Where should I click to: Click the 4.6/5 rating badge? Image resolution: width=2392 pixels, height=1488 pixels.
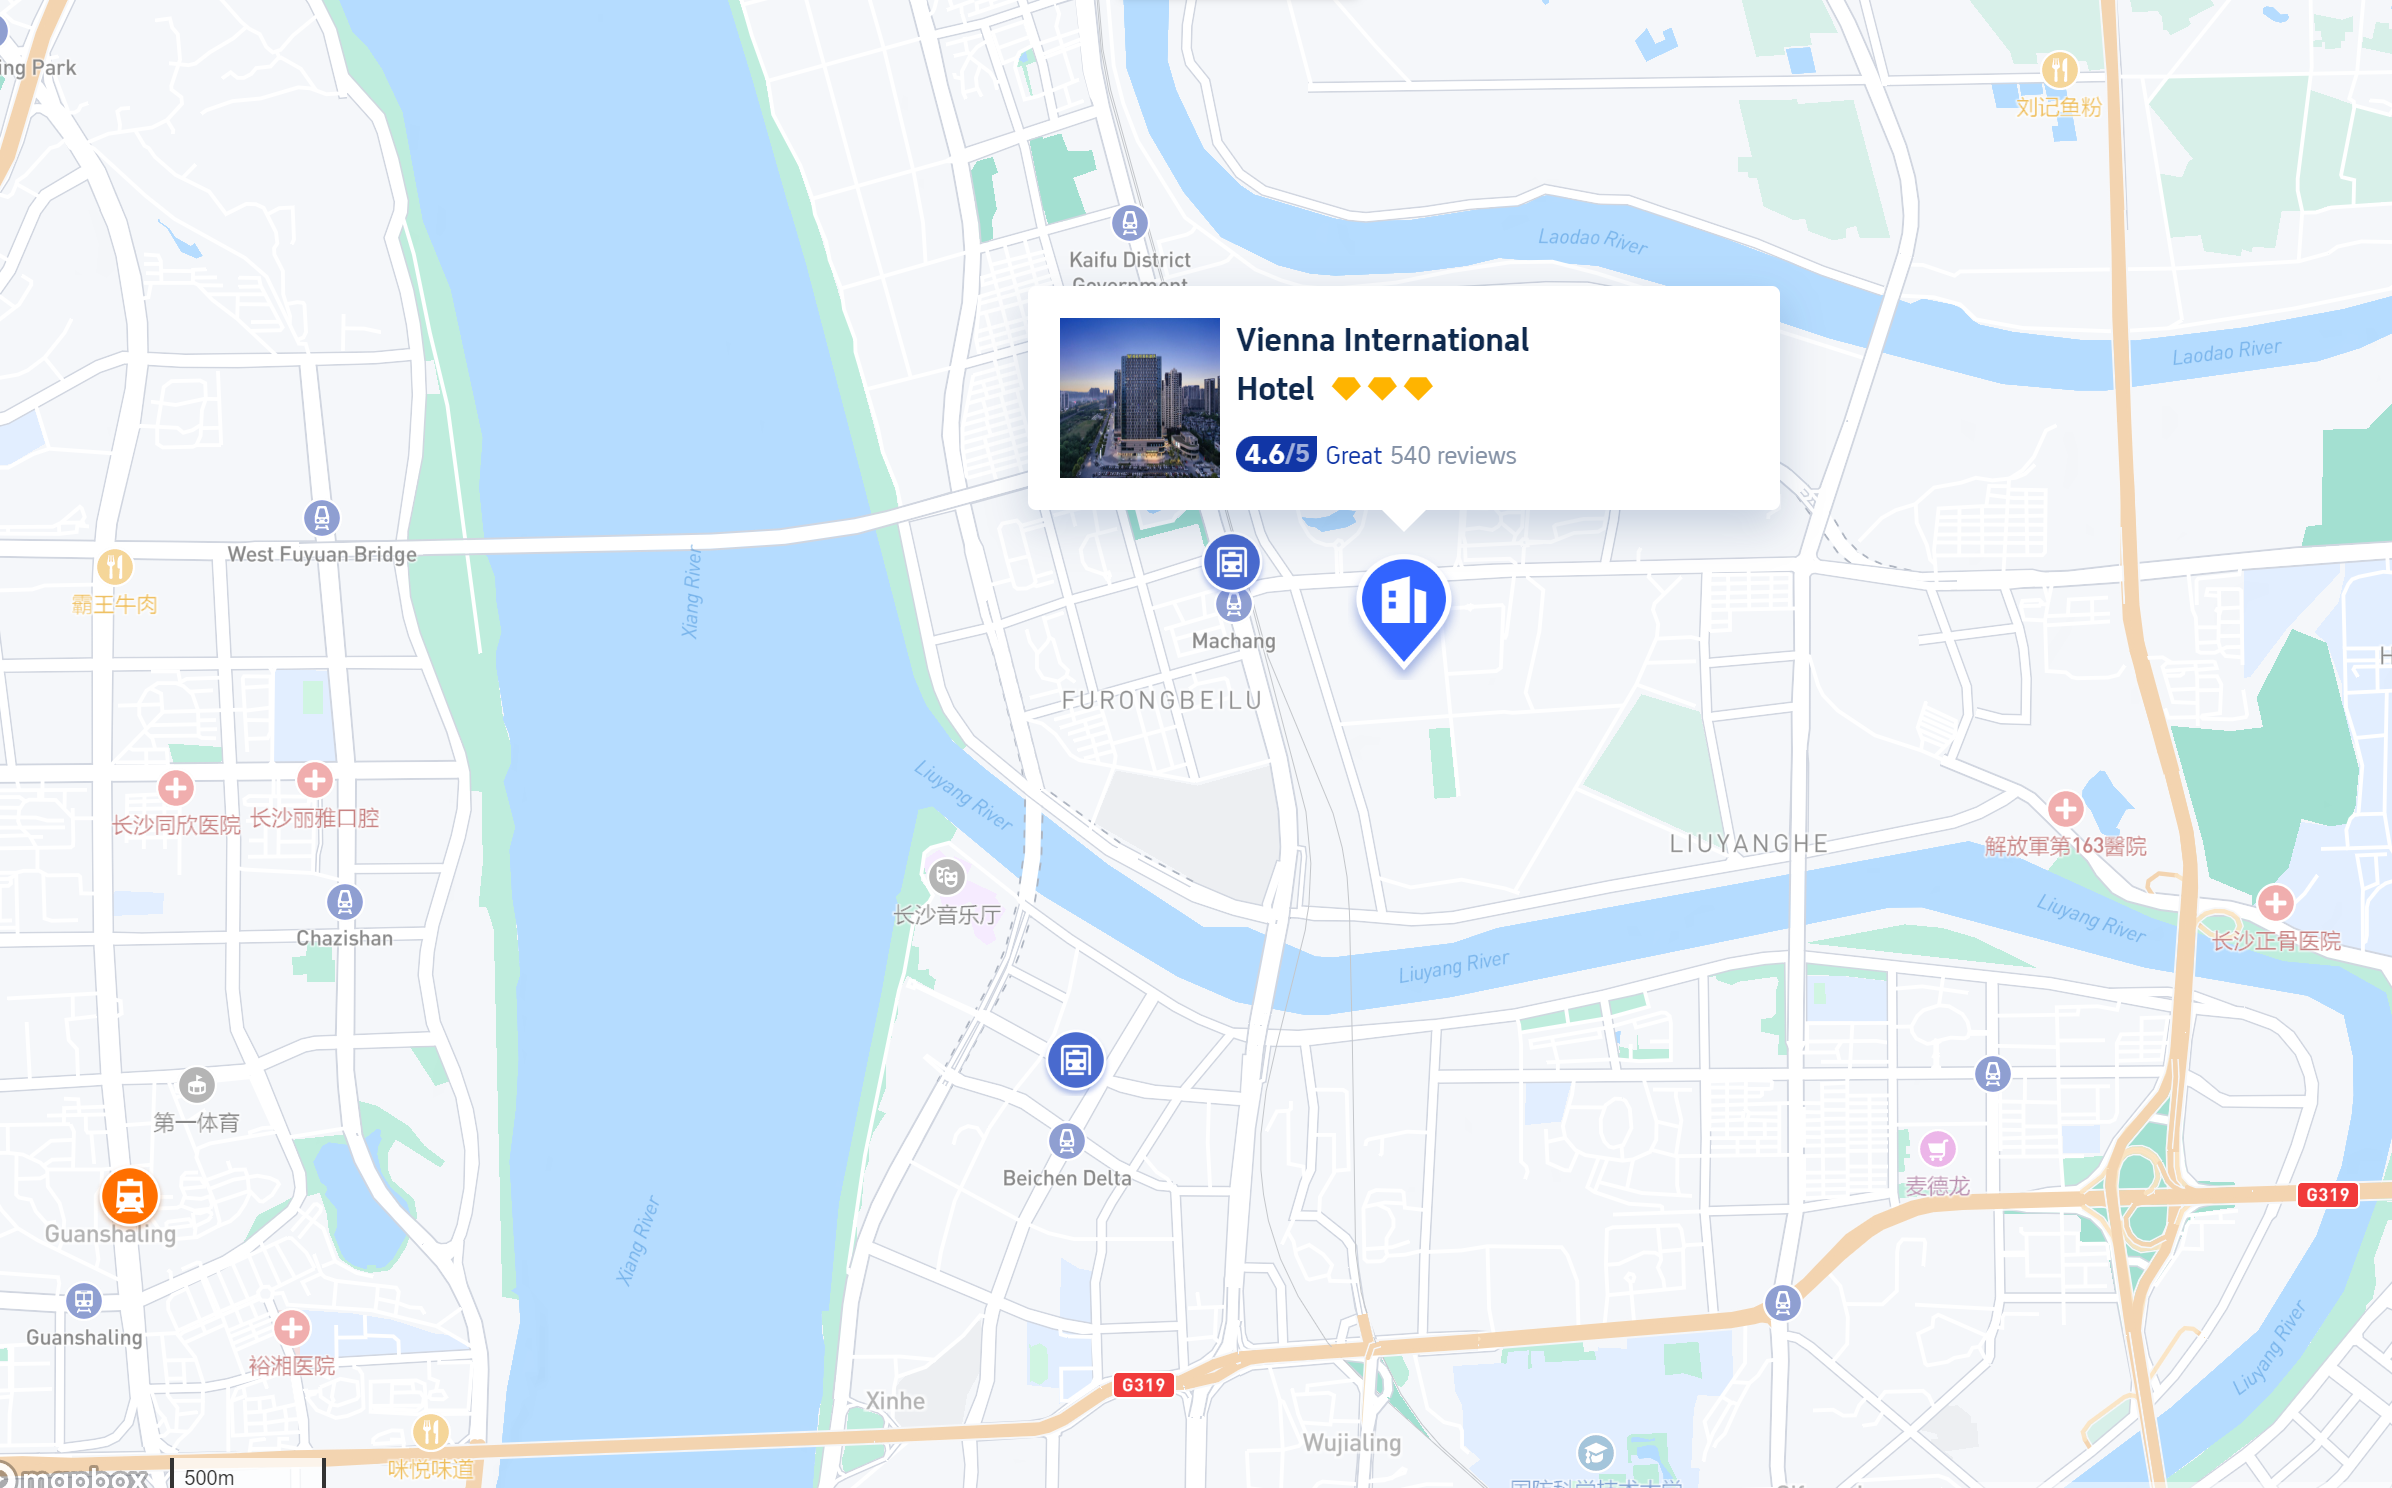tap(1275, 455)
